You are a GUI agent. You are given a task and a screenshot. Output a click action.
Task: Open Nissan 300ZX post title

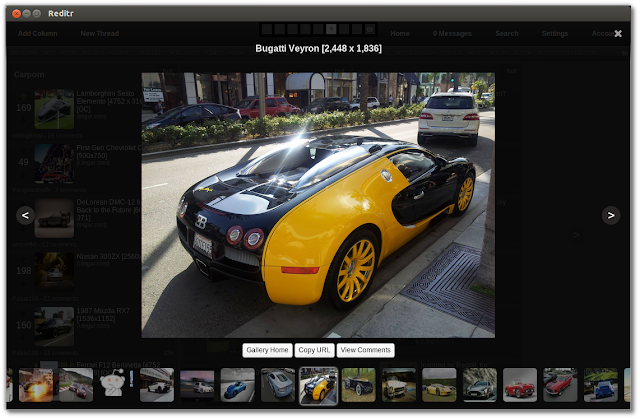point(109,257)
